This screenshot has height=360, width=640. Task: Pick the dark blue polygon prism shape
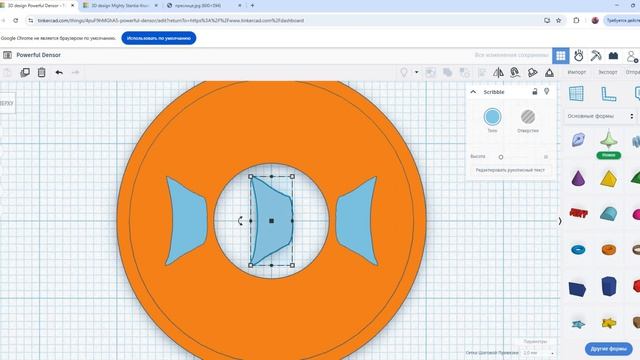click(x=609, y=286)
